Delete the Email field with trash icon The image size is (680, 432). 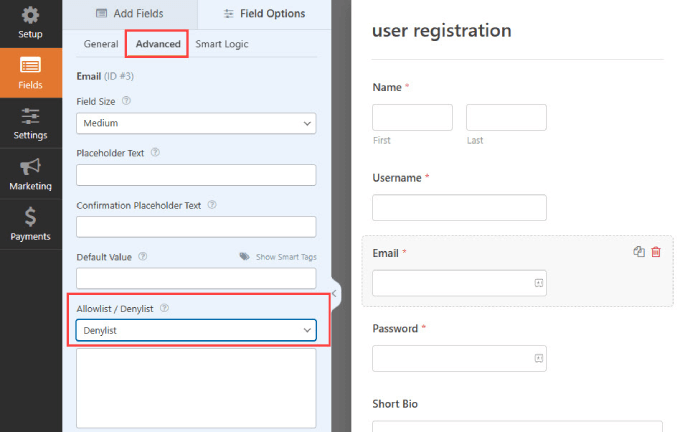coord(656,252)
